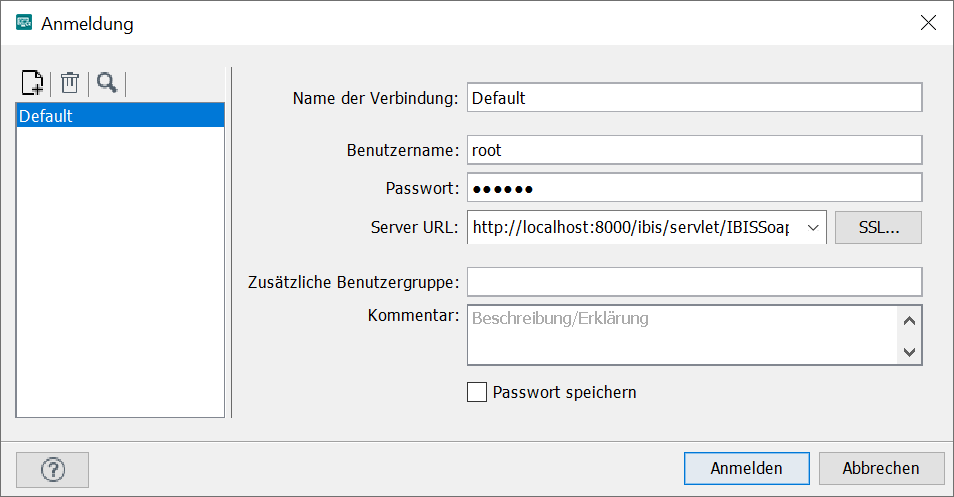Viewport: 954px width, 497px height.
Task: Cancel with the Abbrechen button
Action: pos(881,468)
